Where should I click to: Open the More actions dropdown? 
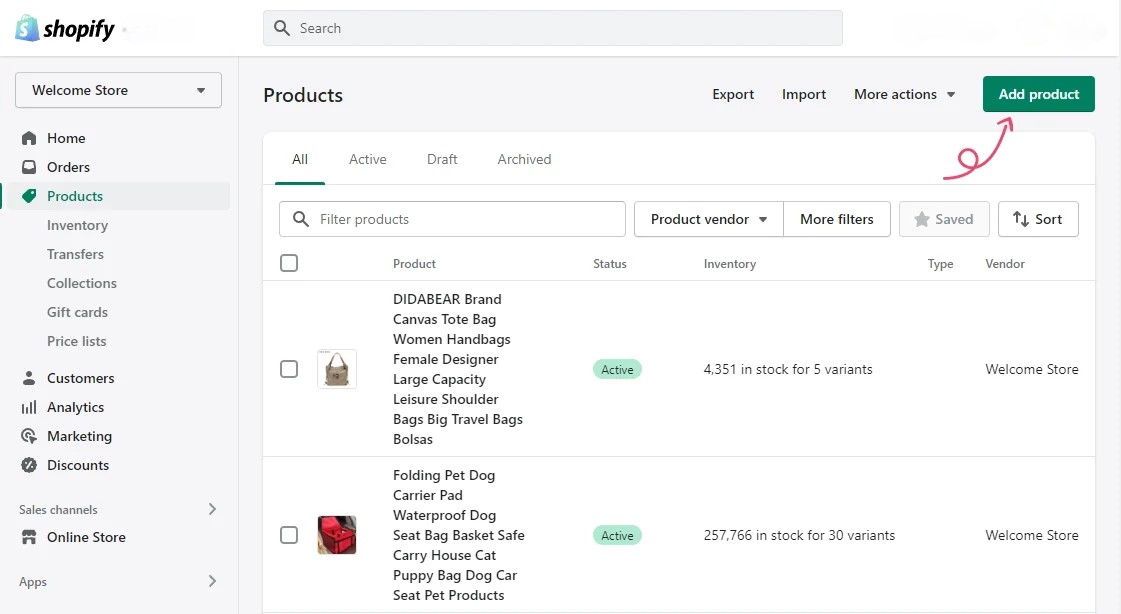[904, 94]
